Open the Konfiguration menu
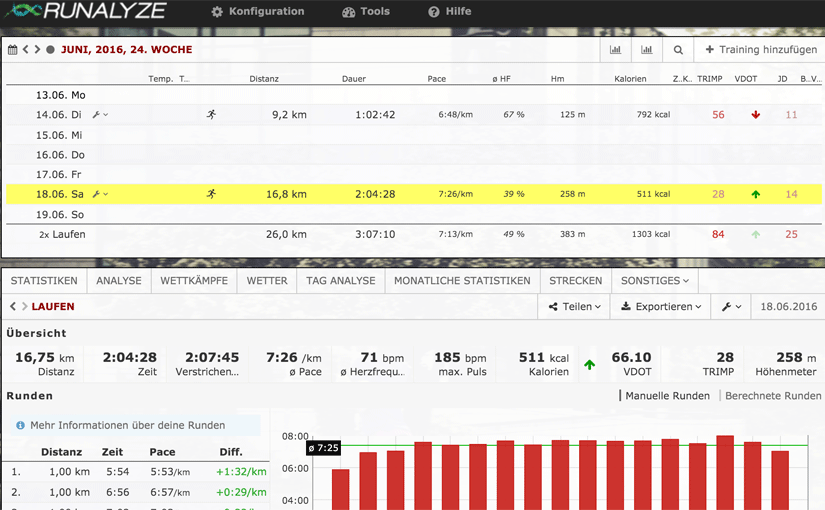The image size is (825, 510). pos(258,12)
